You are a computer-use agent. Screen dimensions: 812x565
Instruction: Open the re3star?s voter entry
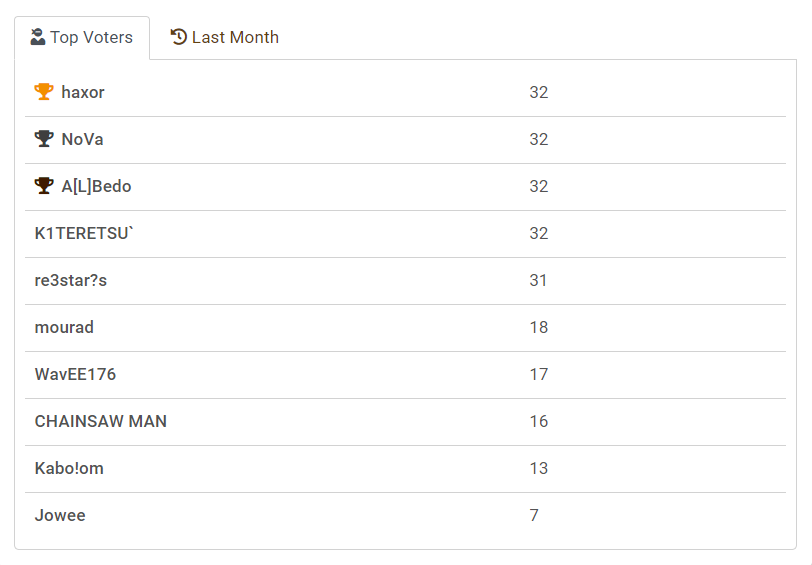click(71, 280)
